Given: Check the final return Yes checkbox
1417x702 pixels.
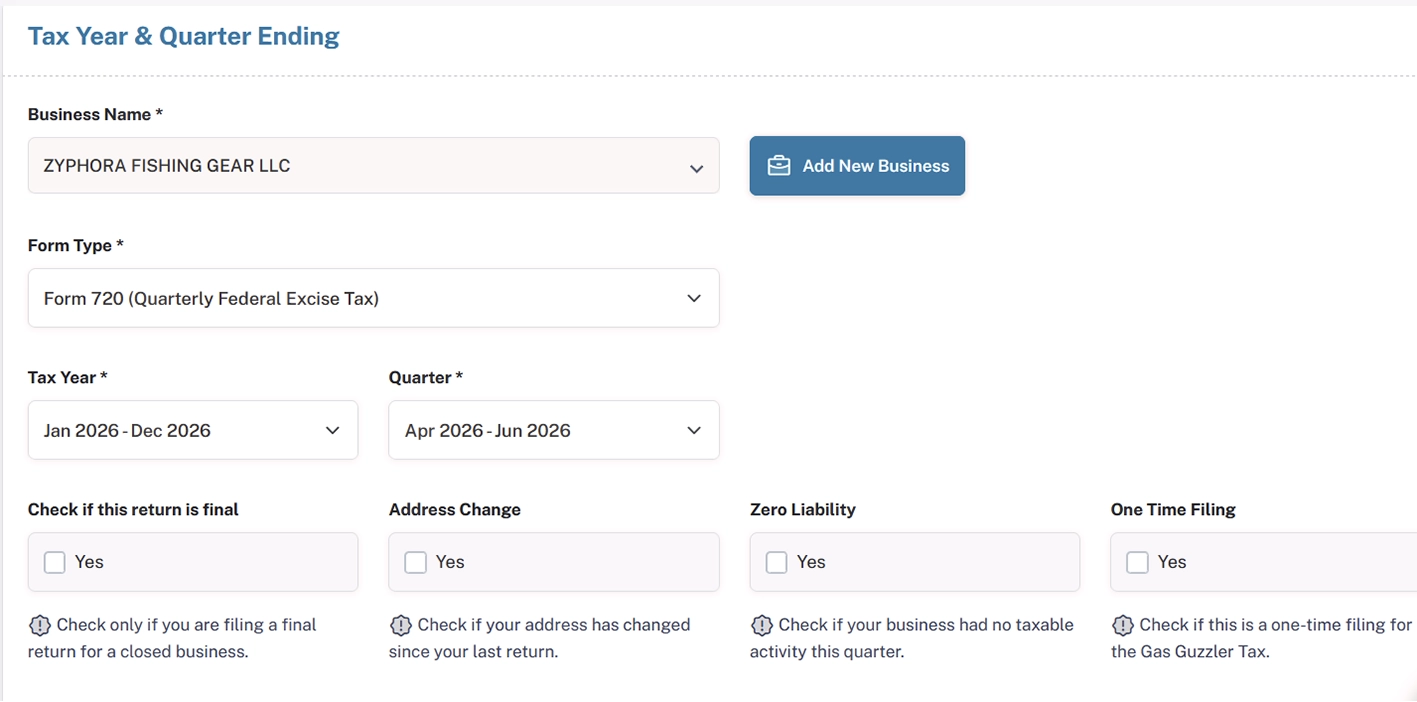Looking at the screenshot, I should pyautogui.click(x=55, y=562).
